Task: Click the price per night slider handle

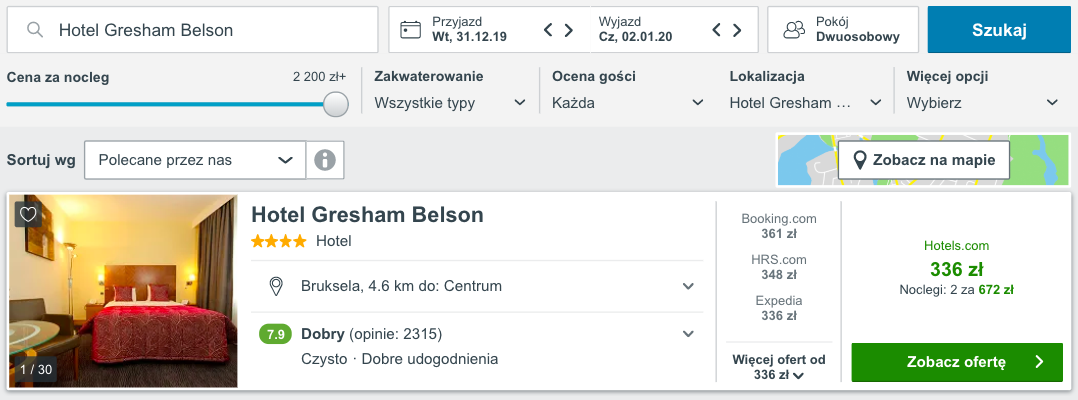Action: click(x=336, y=104)
